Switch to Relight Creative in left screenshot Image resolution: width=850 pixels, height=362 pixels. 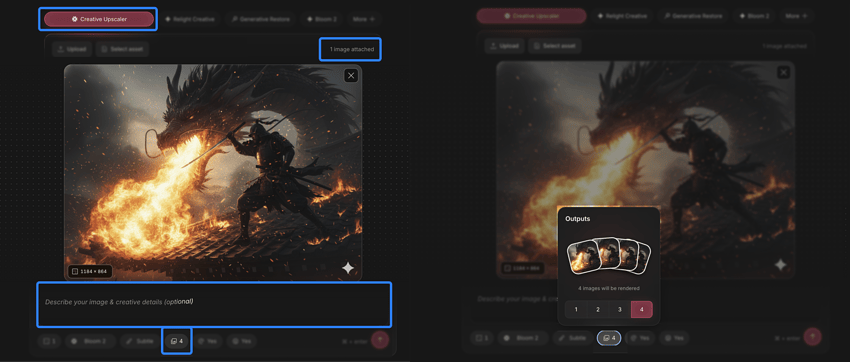pyautogui.click(x=190, y=19)
